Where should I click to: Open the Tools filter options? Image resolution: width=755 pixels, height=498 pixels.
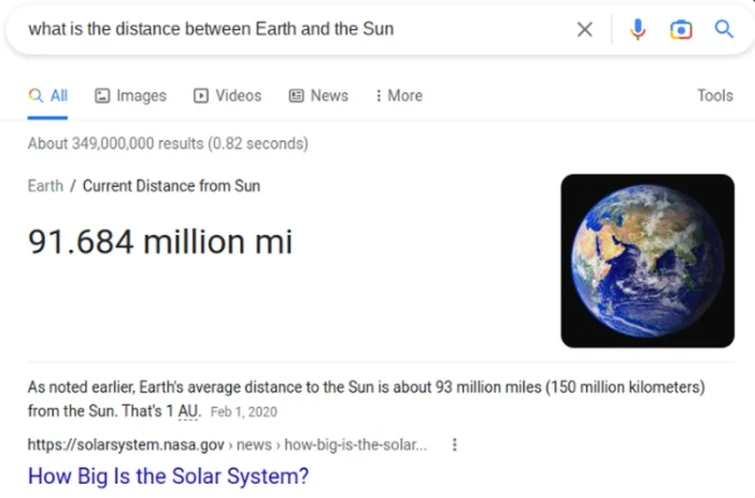(715, 96)
